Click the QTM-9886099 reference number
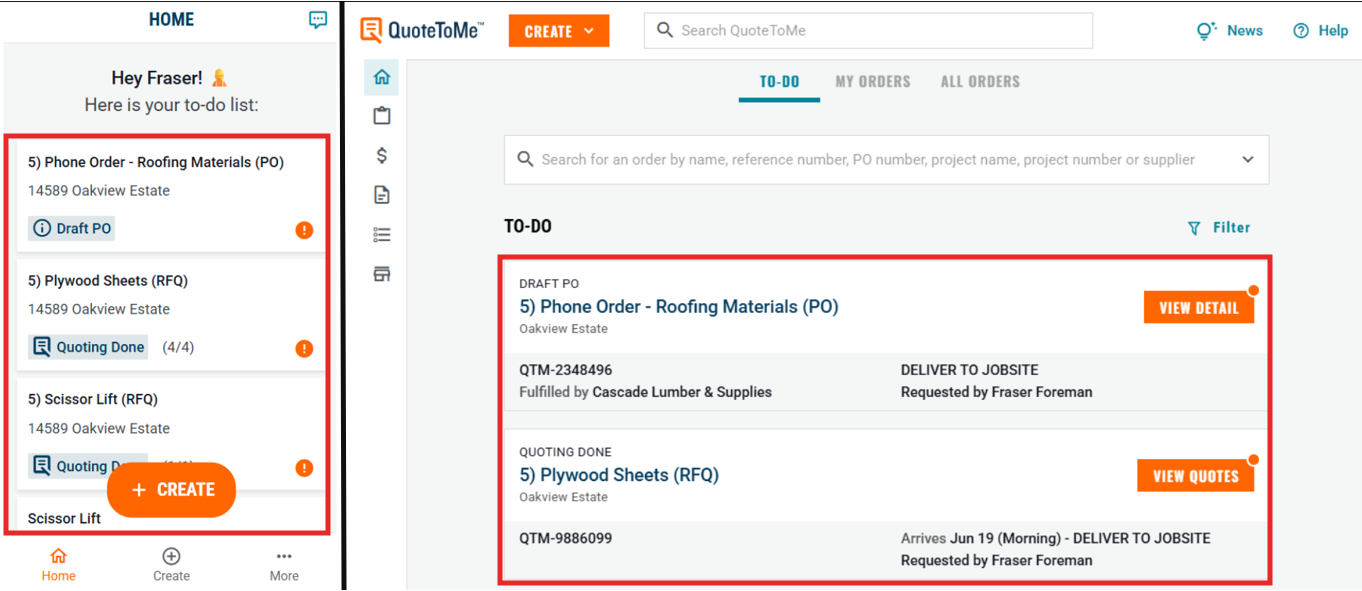This screenshot has height=591, width=1362. pyautogui.click(x=566, y=538)
